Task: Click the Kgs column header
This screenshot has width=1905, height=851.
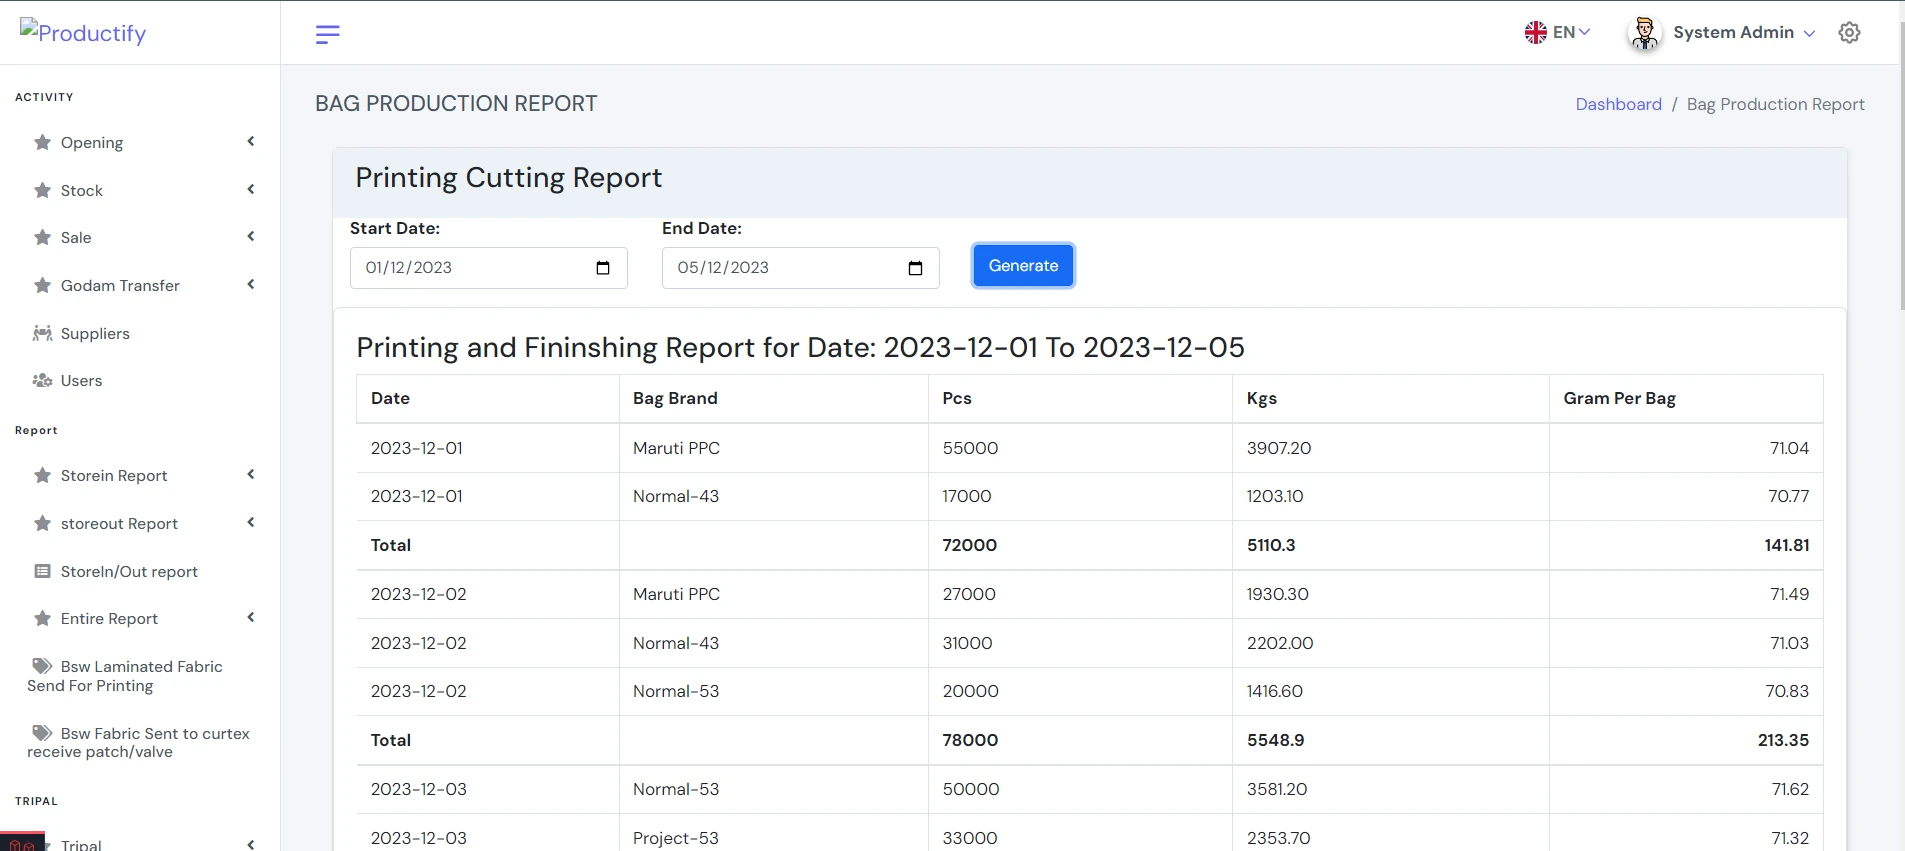Action: coord(1391,398)
